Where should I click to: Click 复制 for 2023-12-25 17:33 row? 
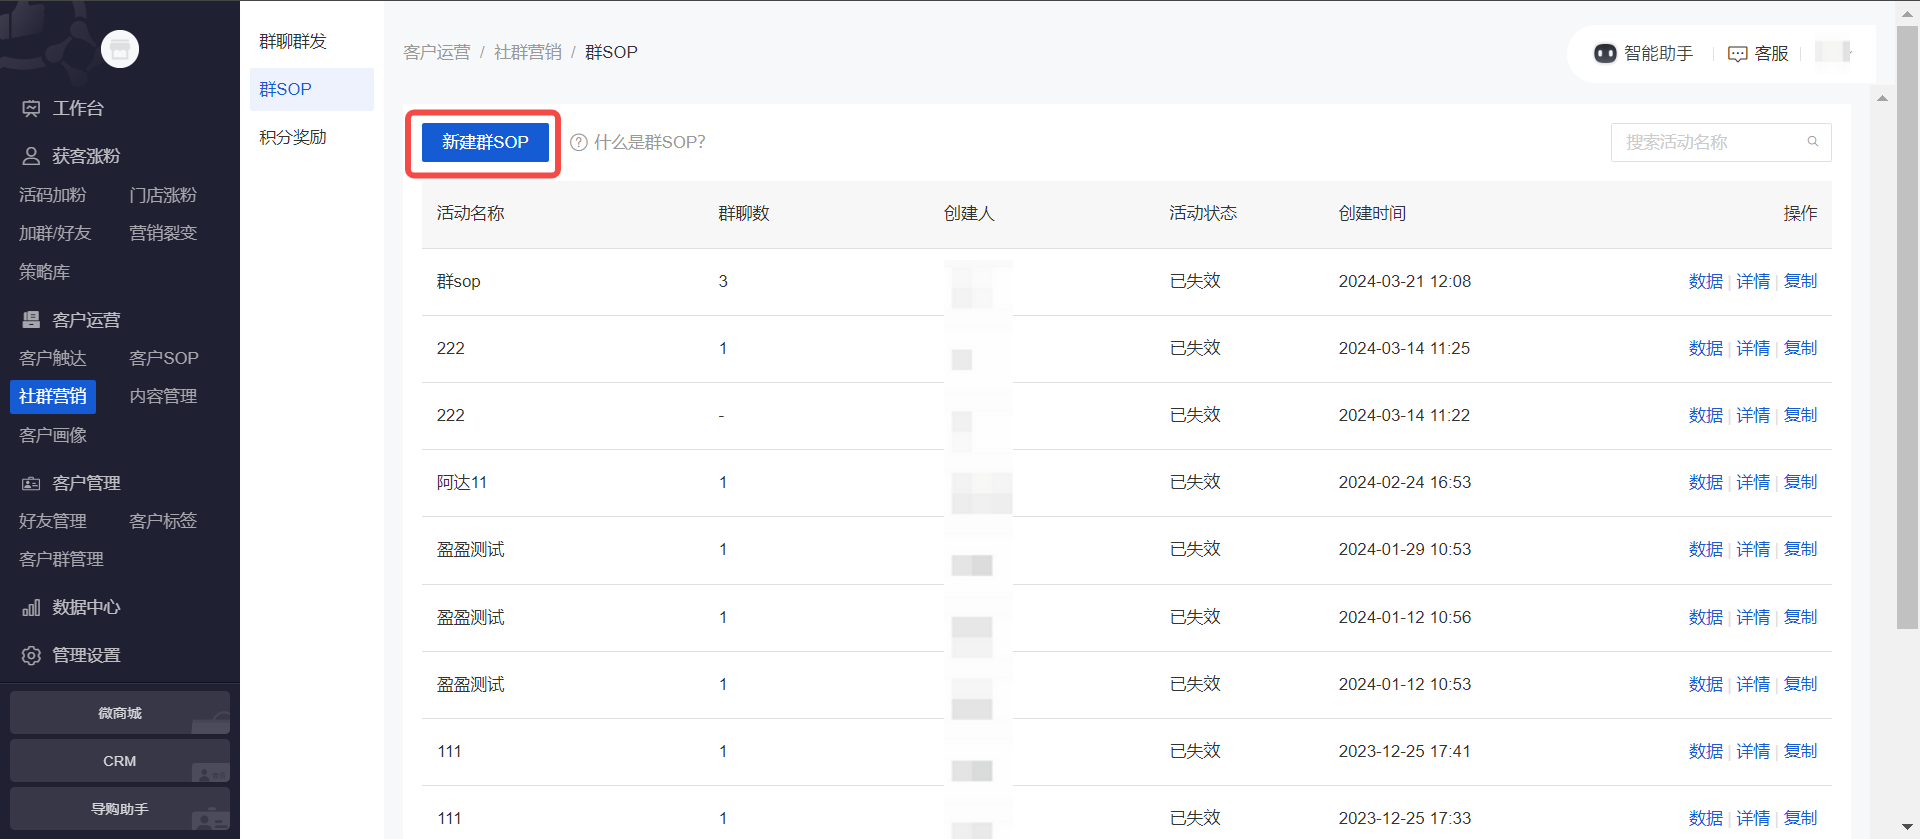[x=1800, y=818]
